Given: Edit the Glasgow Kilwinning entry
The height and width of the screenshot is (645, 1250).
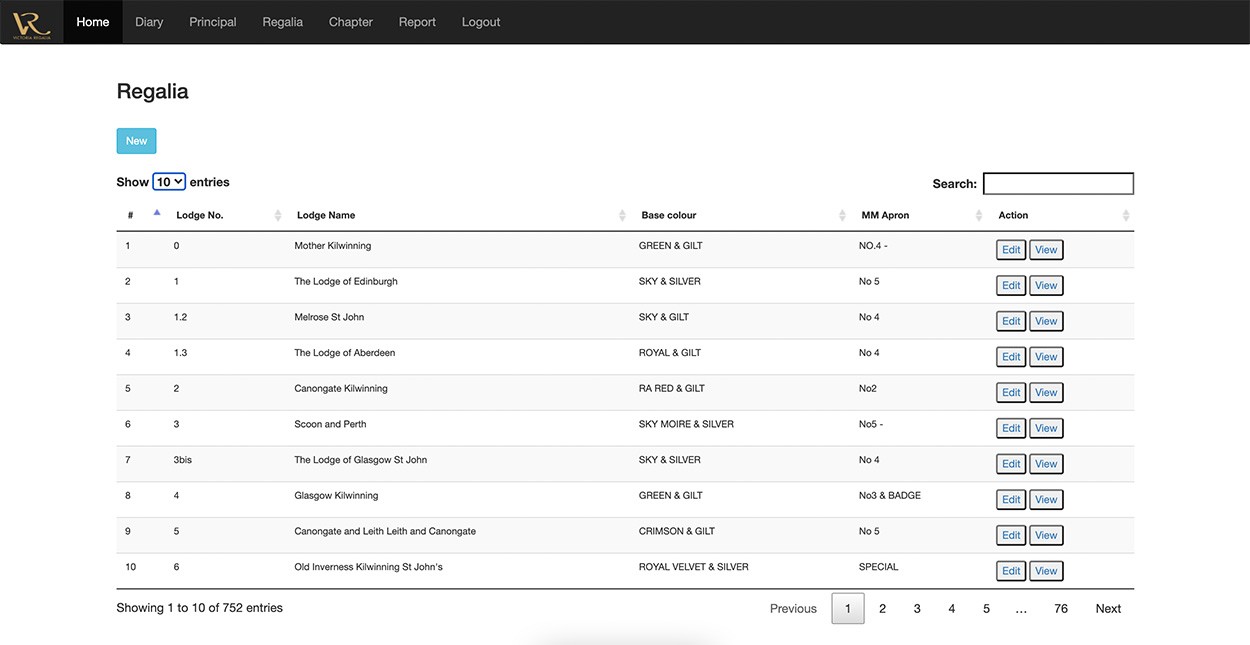Looking at the screenshot, I should [1011, 500].
